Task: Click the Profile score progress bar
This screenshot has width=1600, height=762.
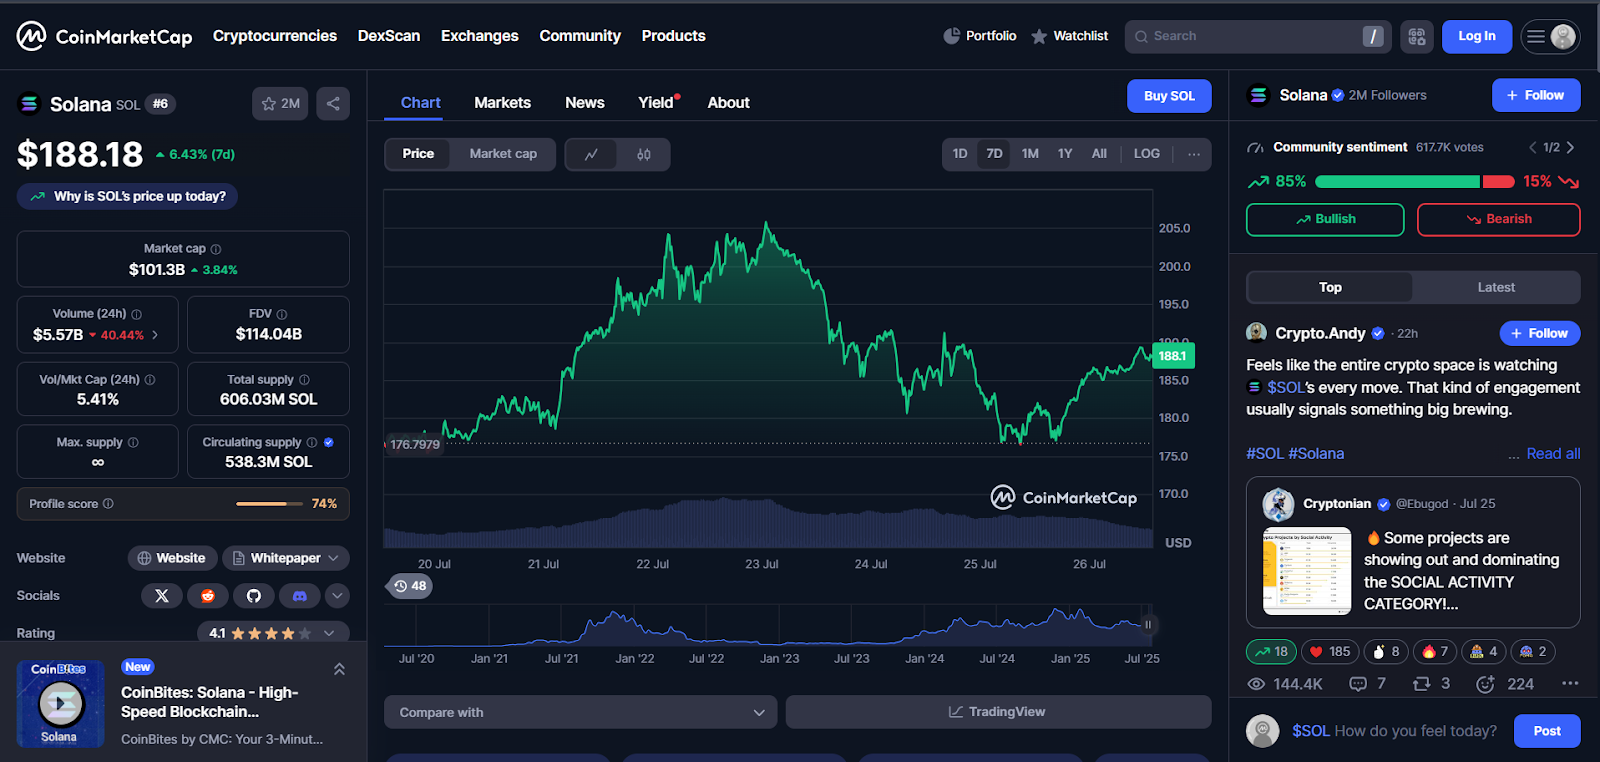Action: [269, 504]
